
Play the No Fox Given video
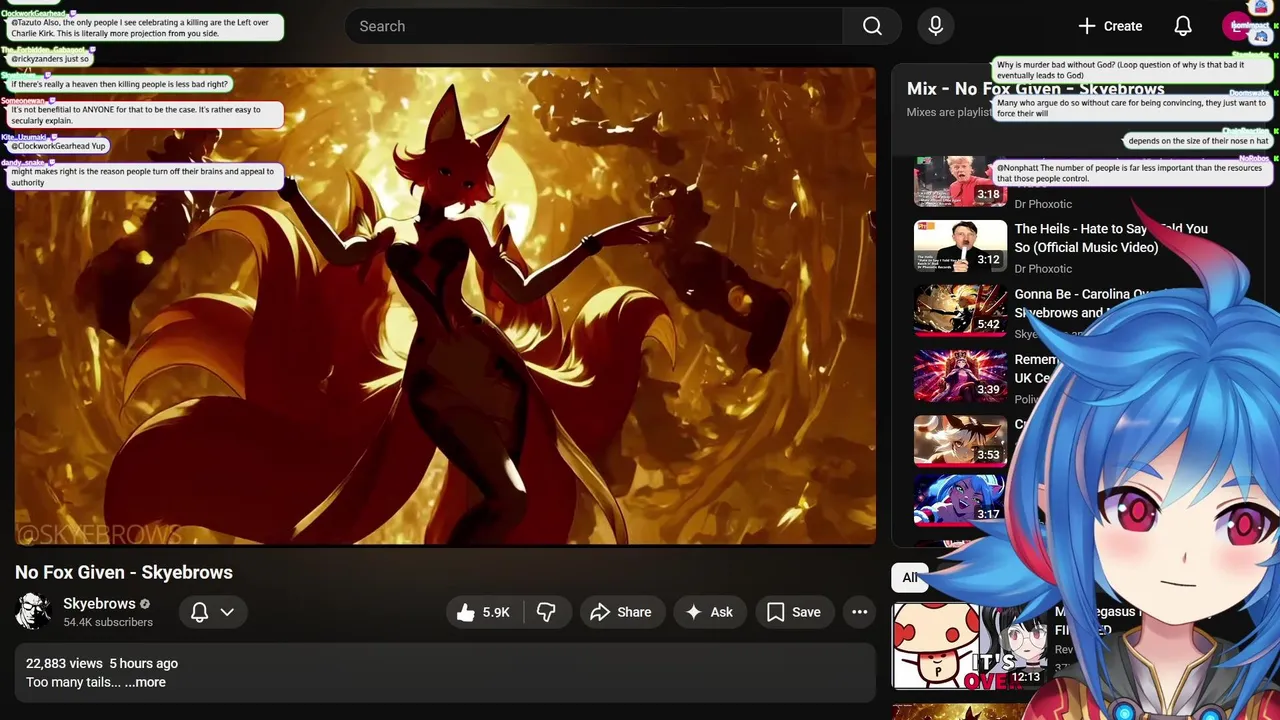click(x=445, y=306)
